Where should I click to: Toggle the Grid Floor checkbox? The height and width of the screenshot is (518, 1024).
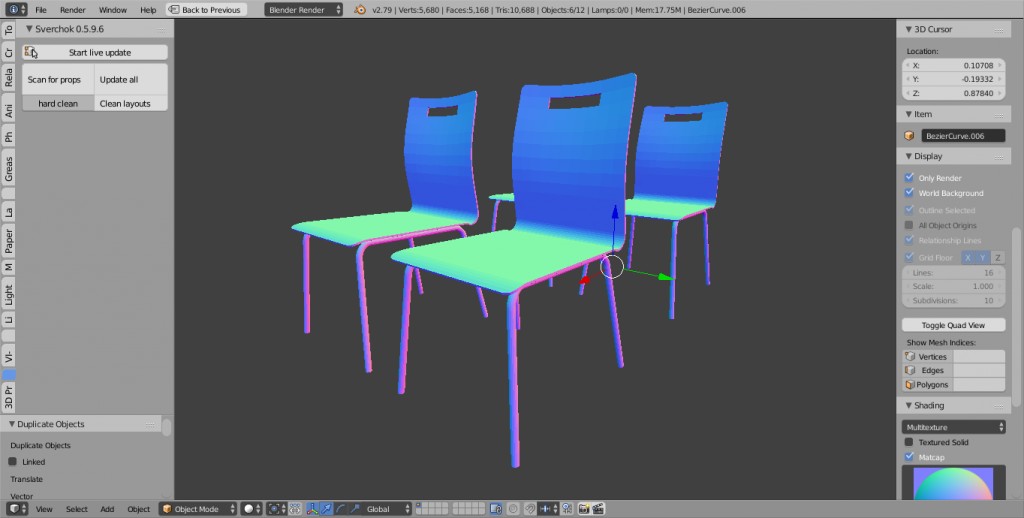pyautogui.click(x=909, y=257)
